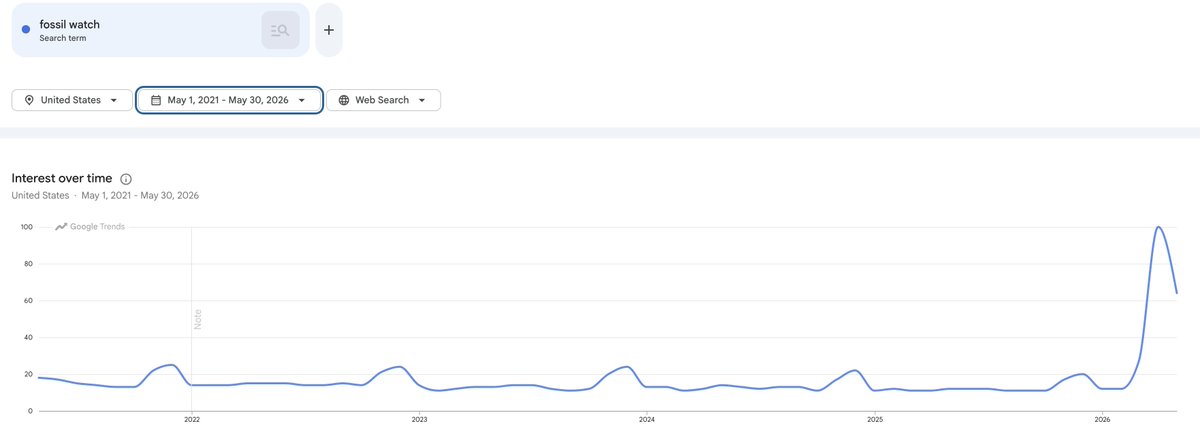Click the 60 value on the y-axis

(x=28, y=301)
